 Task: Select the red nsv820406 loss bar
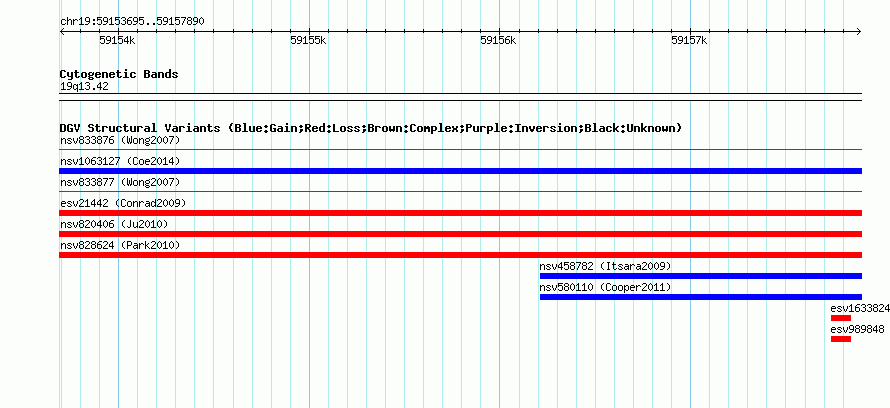pos(460,234)
